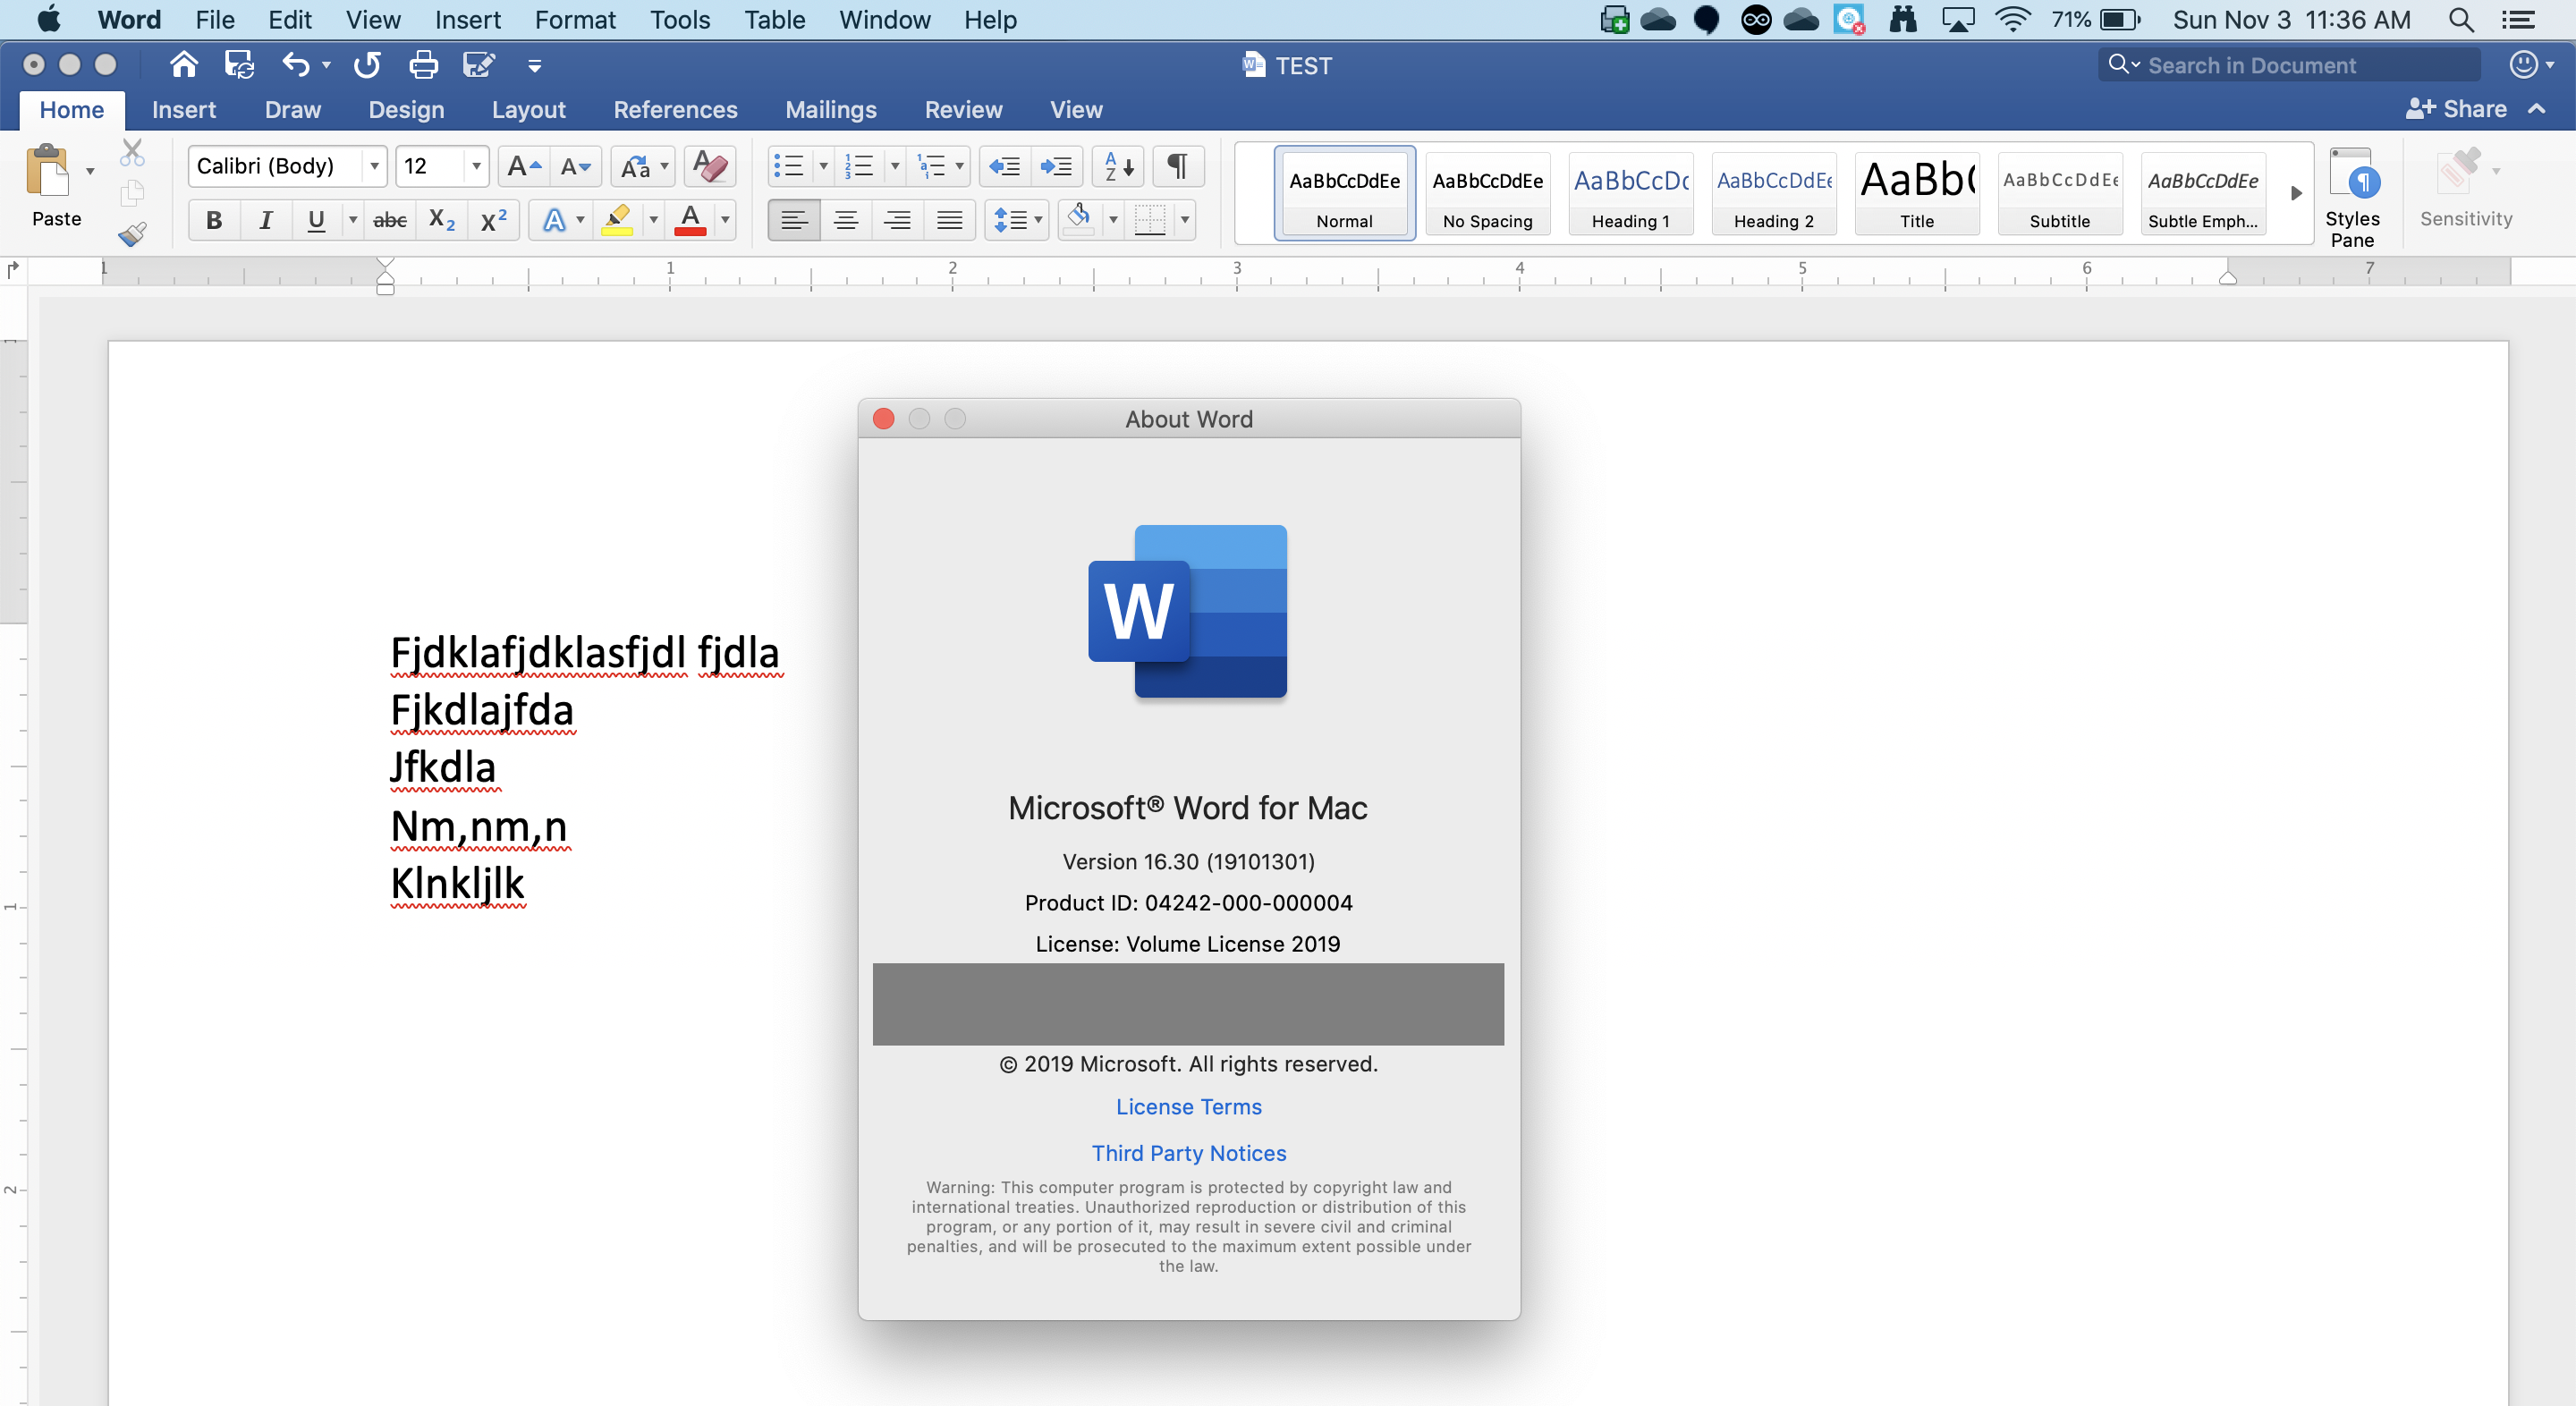Toggle Bold formatting

click(x=213, y=220)
